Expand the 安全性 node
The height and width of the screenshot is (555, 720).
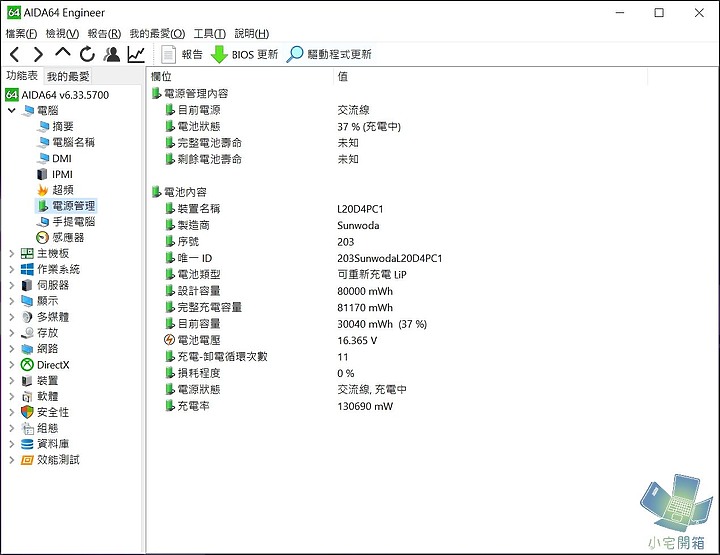12,412
